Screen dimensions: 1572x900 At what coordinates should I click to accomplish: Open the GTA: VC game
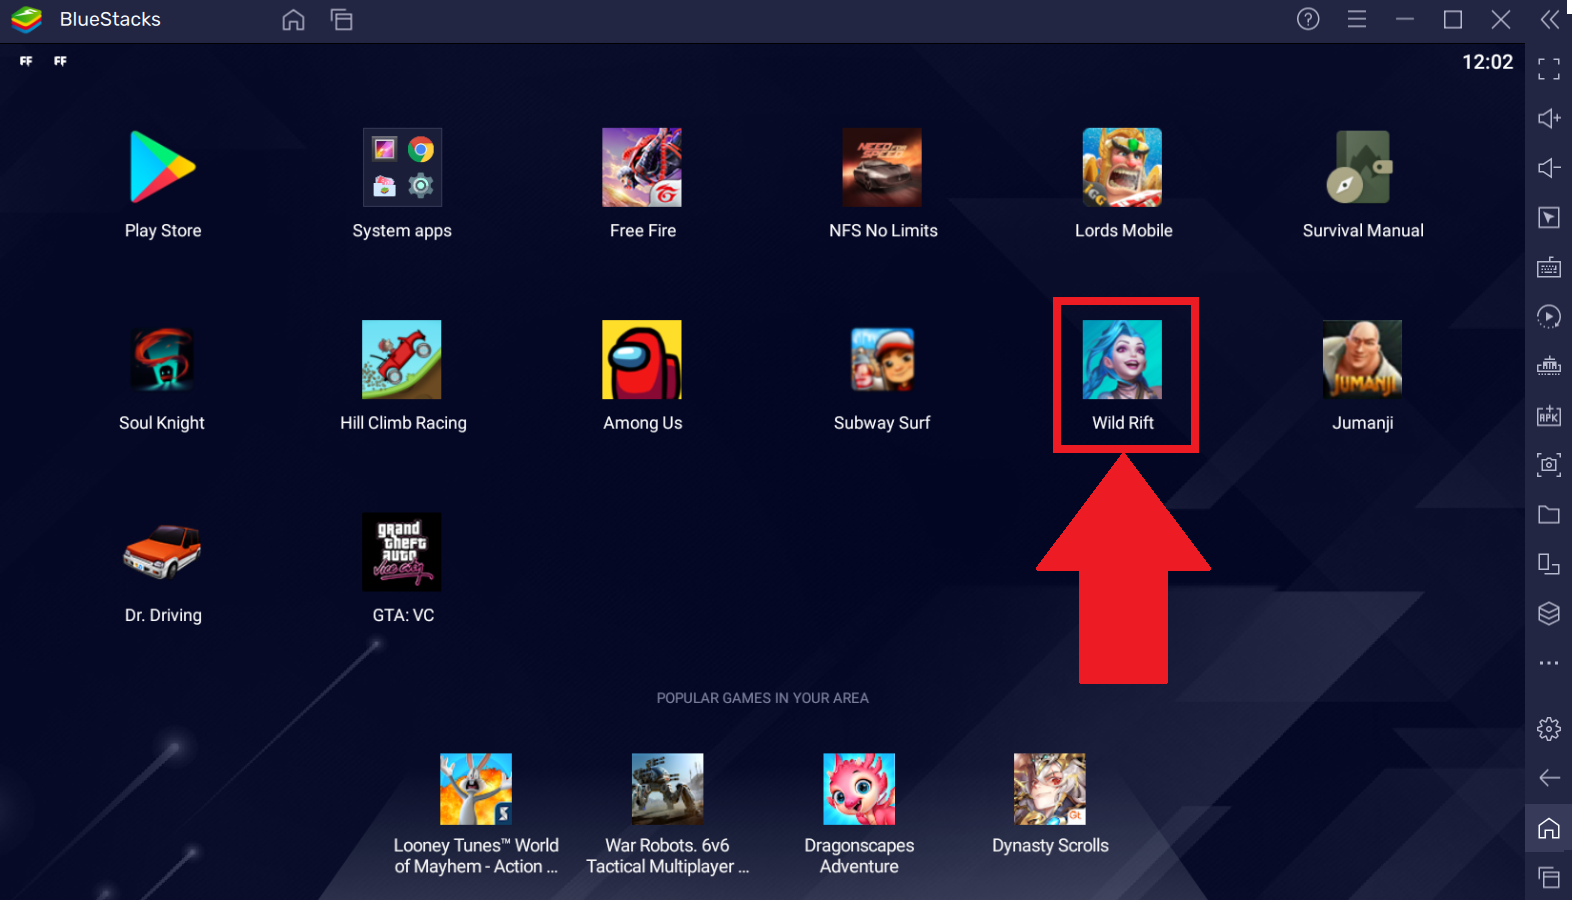pos(402,552)
